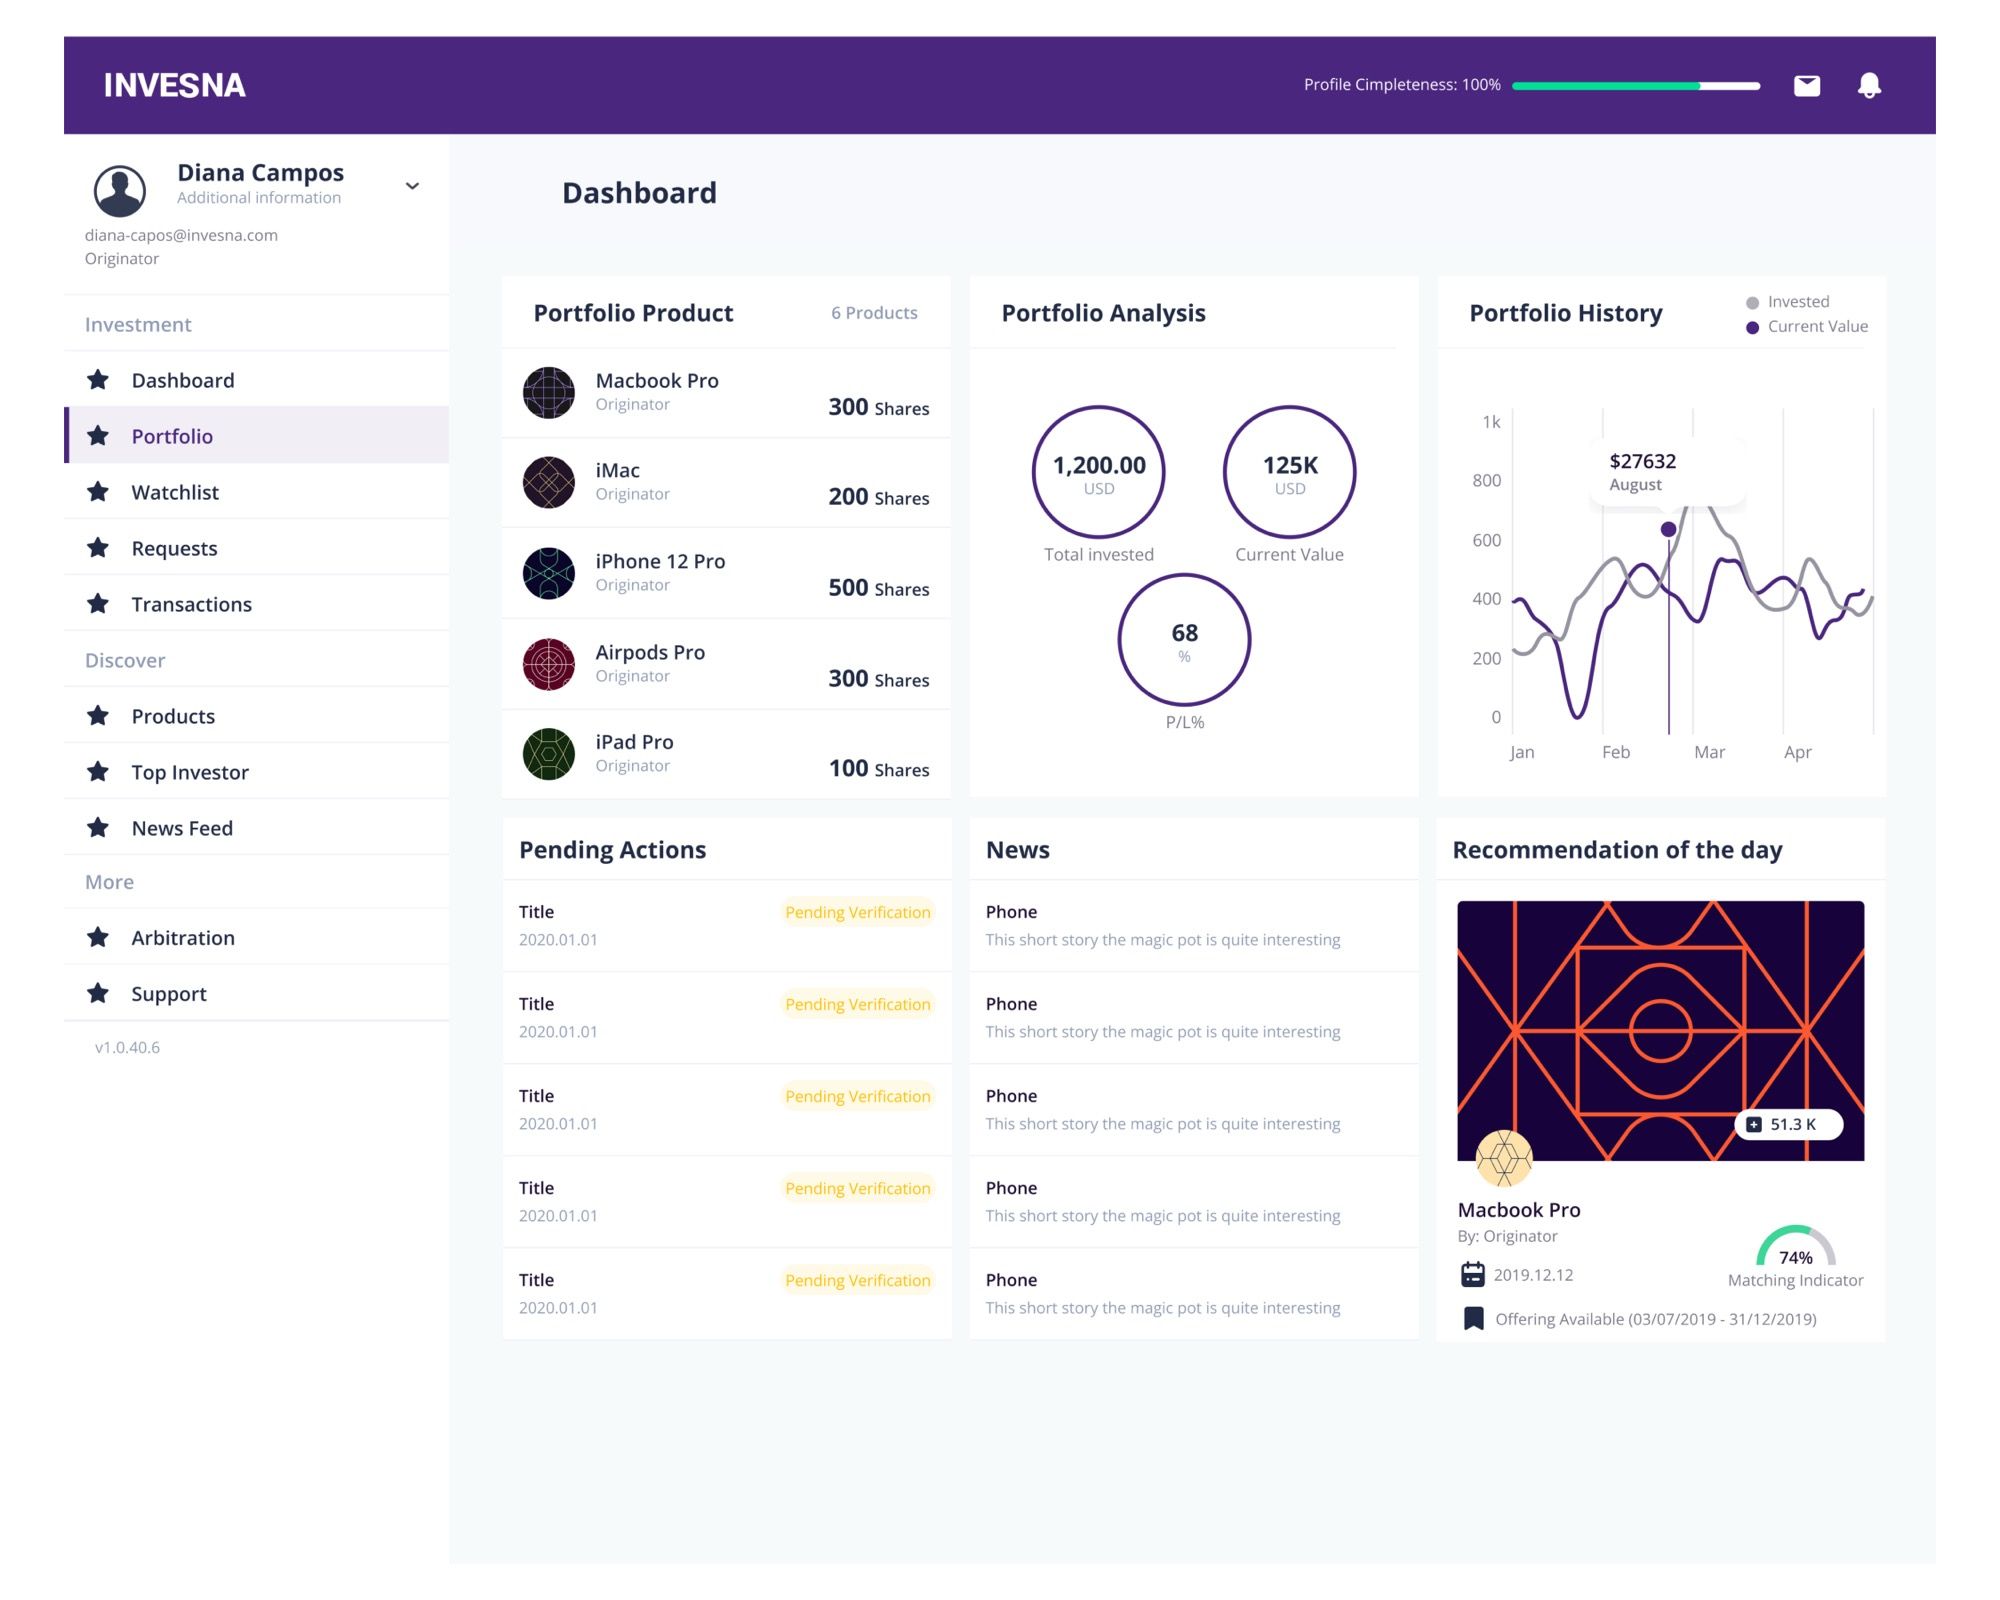Click the notification bell icon

pos(1868,86)
